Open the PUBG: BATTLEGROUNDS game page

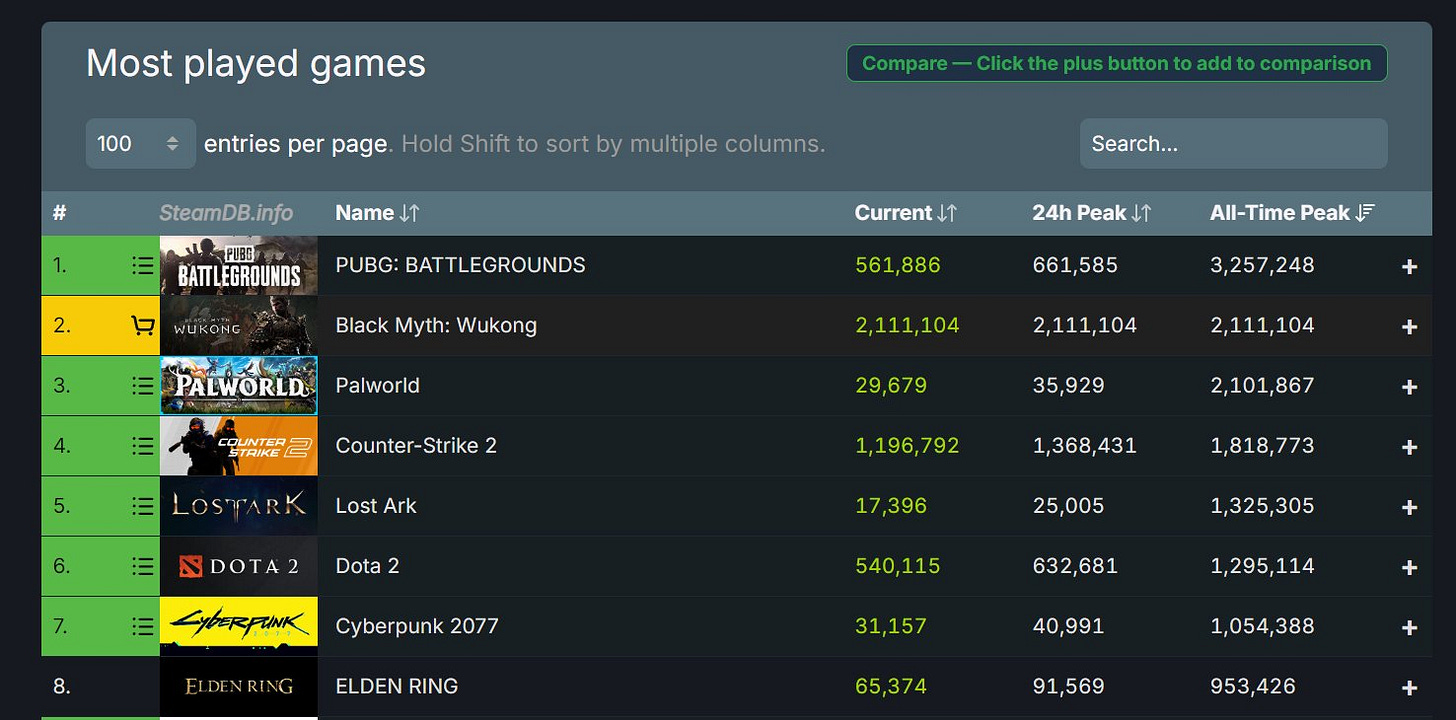click(460, 265)
